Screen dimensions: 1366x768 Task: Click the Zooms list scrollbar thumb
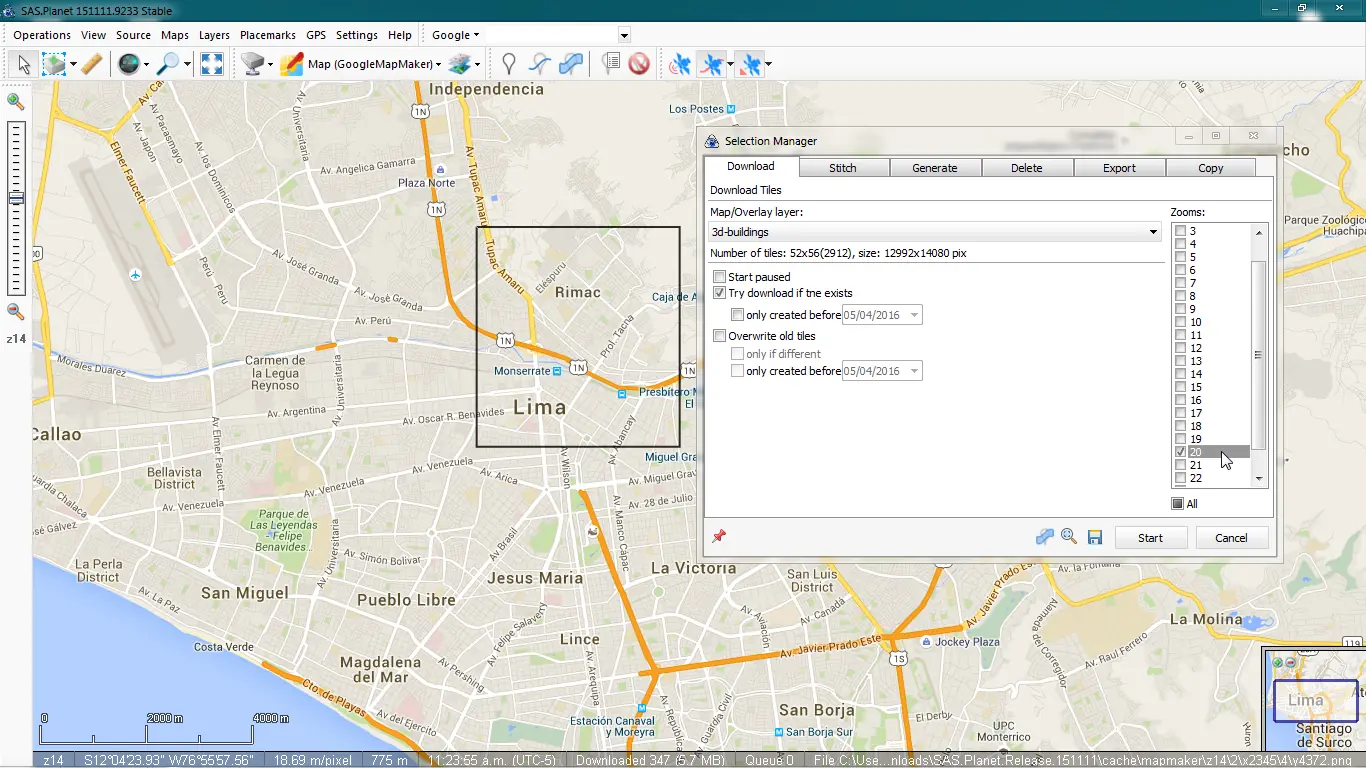[1259, 355]
